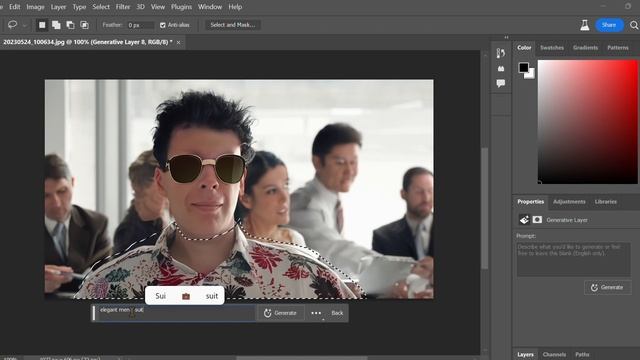Choose Intersect with selection mode icon
Viewport: 640px width, 360px height.
[84, 25]
